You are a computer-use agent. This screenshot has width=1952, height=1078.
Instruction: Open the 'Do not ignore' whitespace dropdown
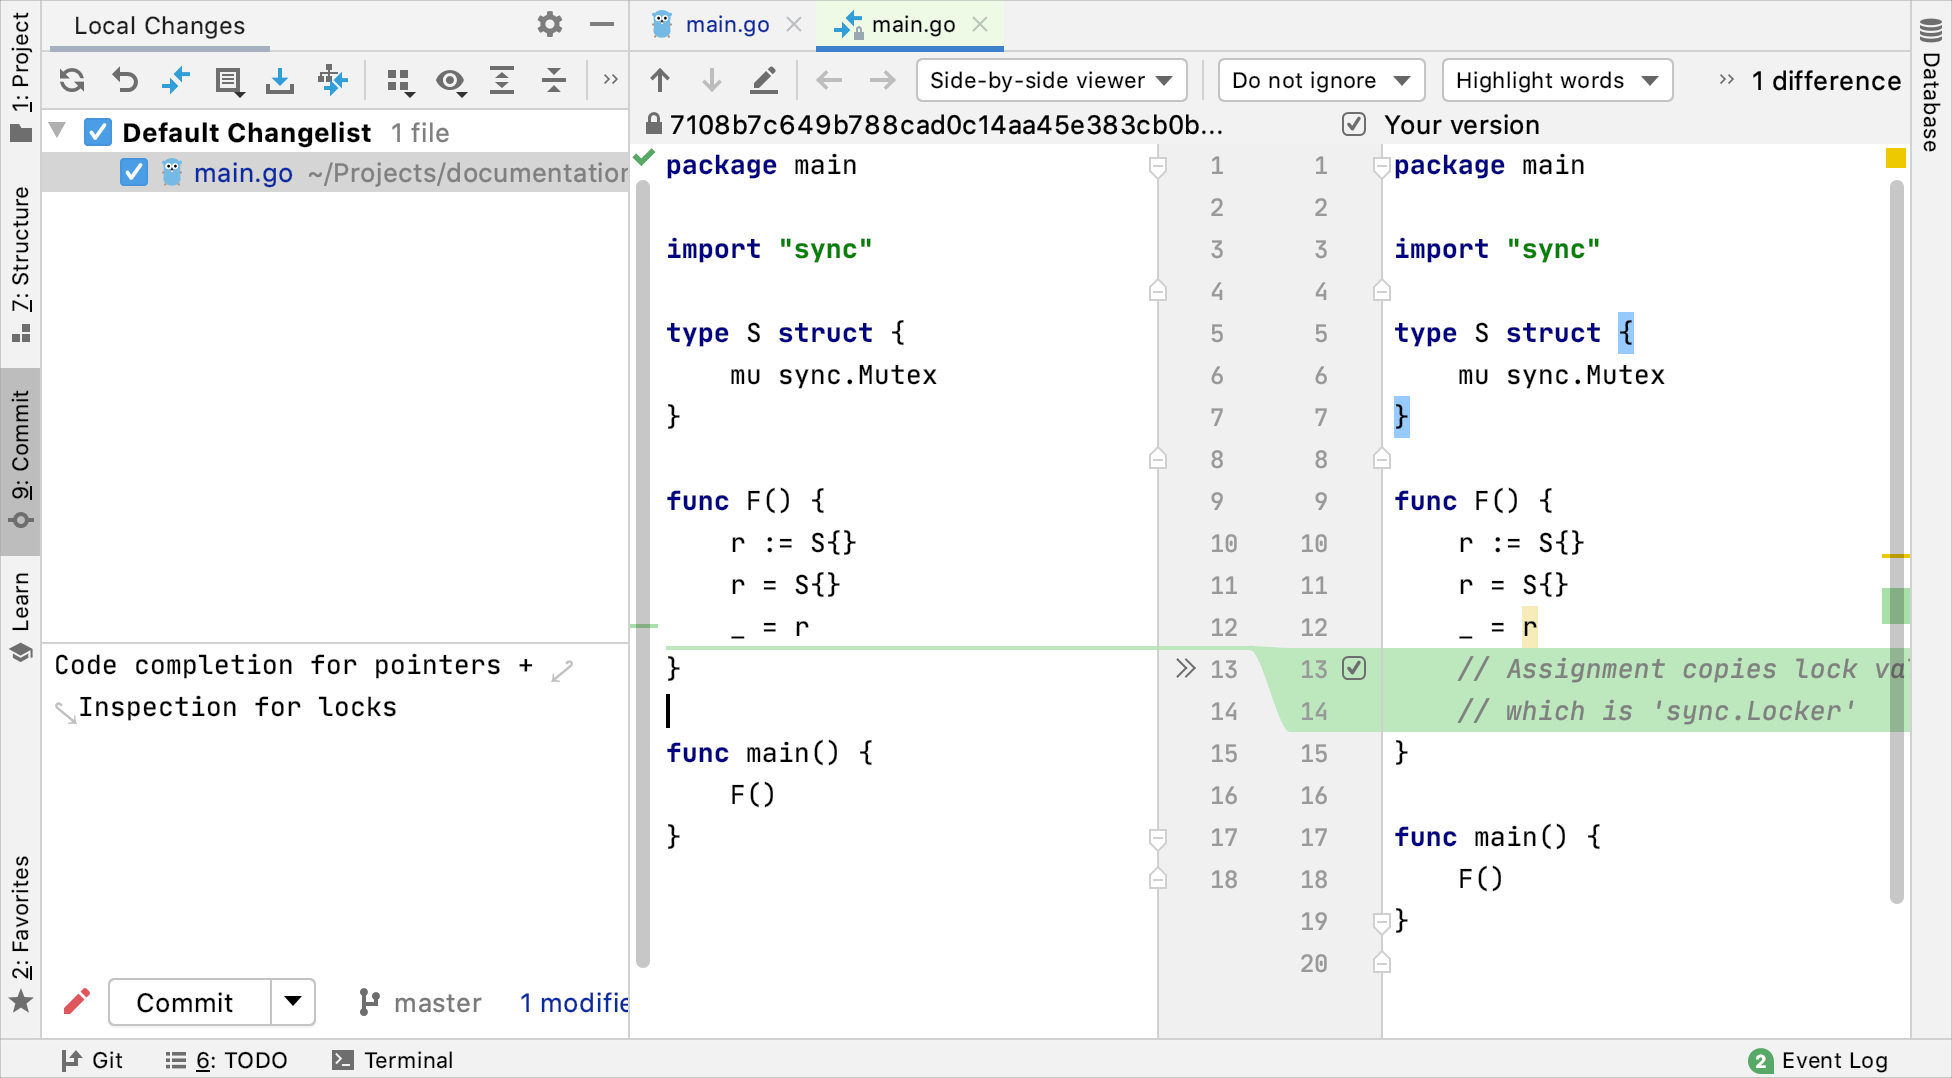[1321, 80]
